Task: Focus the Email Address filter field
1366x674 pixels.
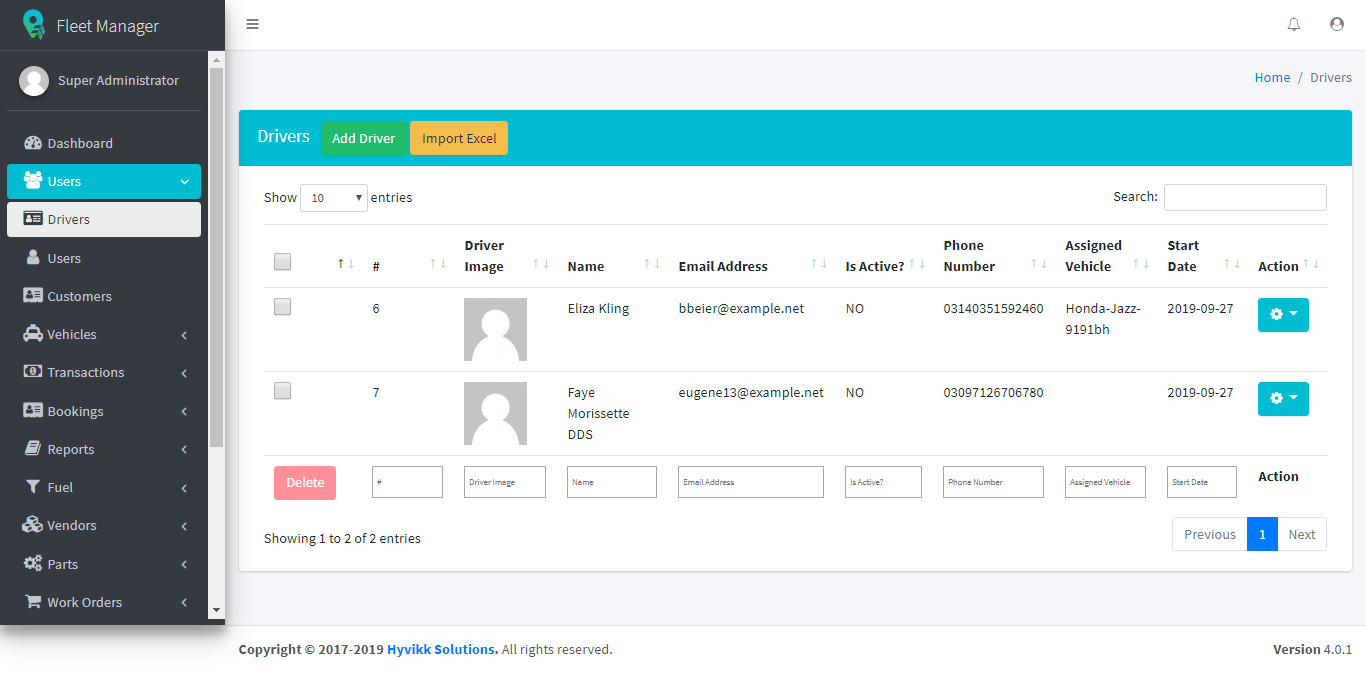Action: [751, 482]
